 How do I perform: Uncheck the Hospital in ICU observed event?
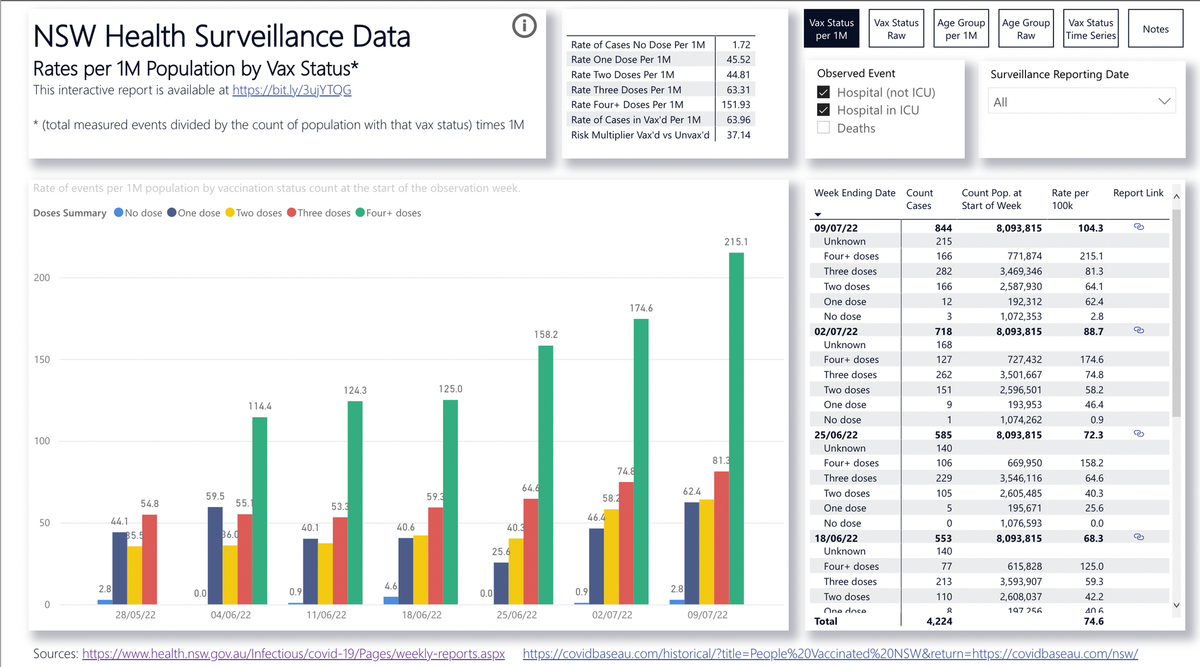pyautogui.click(x=824, y=110)
